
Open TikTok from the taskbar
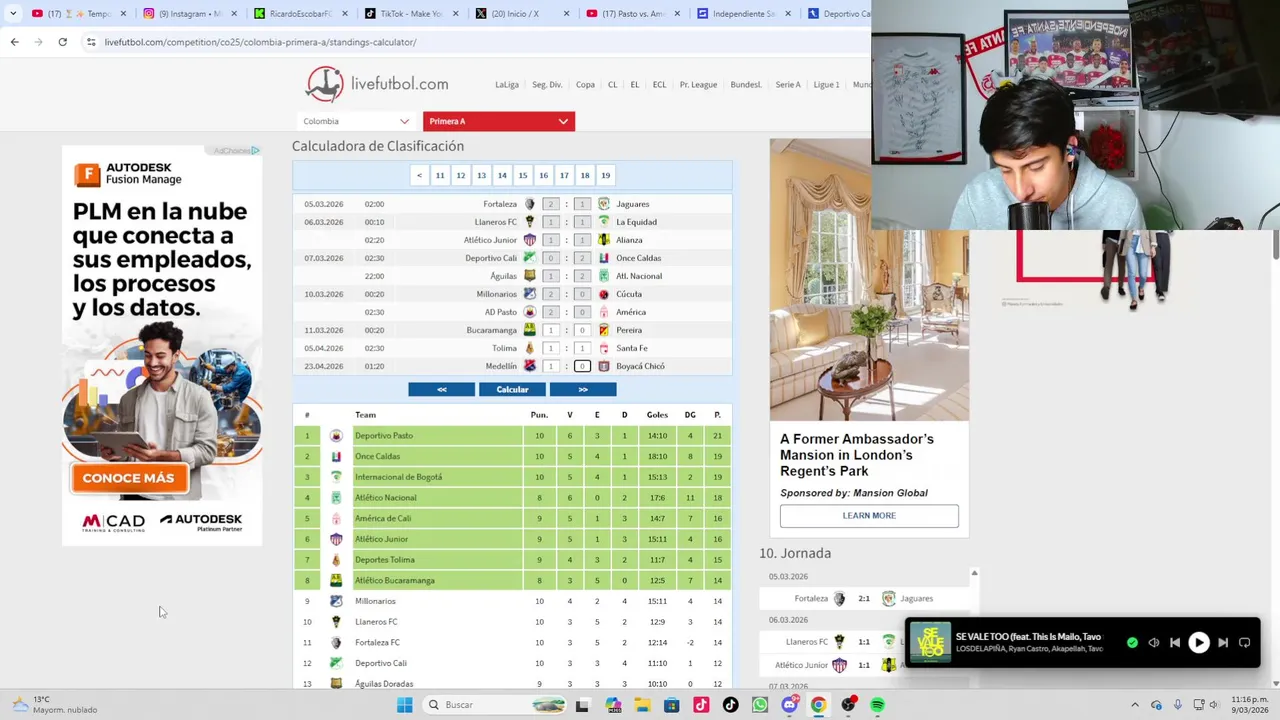[730, 705]
